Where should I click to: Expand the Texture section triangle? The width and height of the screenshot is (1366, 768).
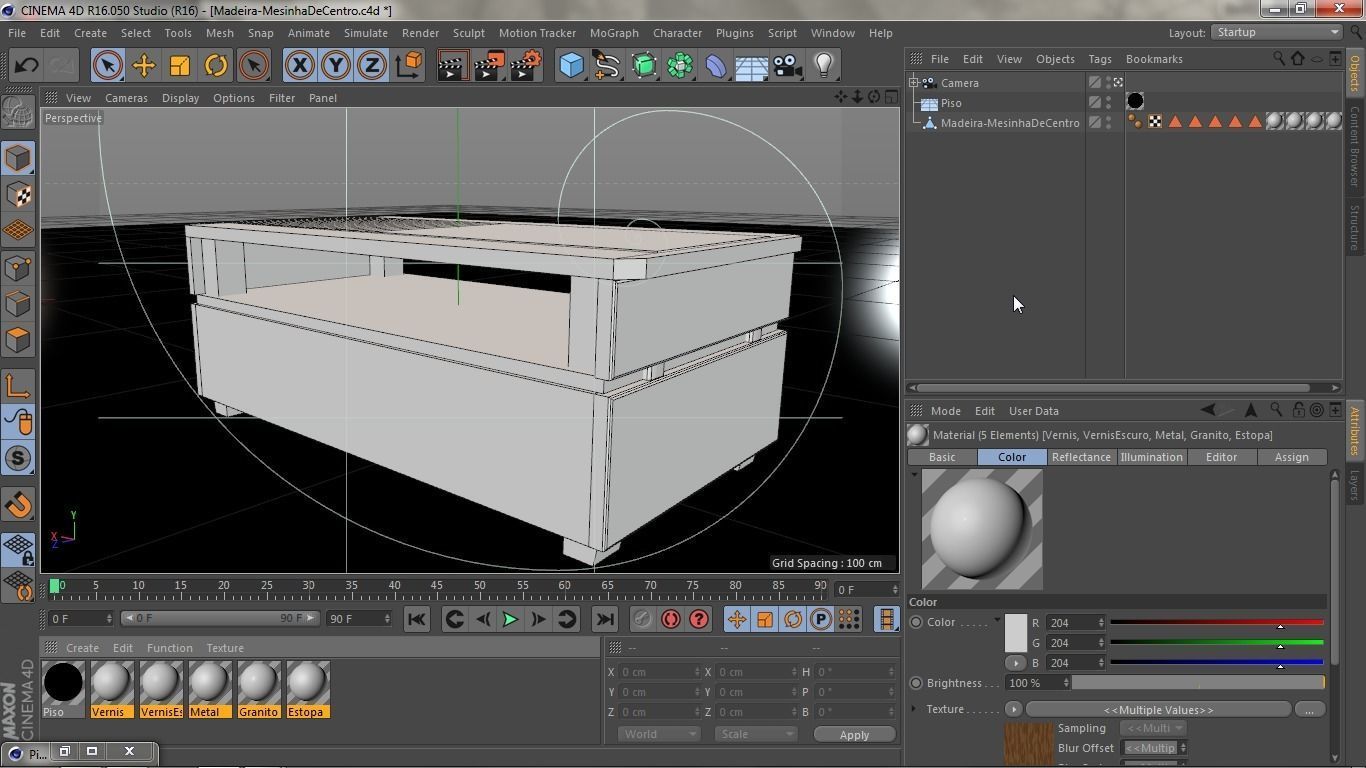(914, 709)
